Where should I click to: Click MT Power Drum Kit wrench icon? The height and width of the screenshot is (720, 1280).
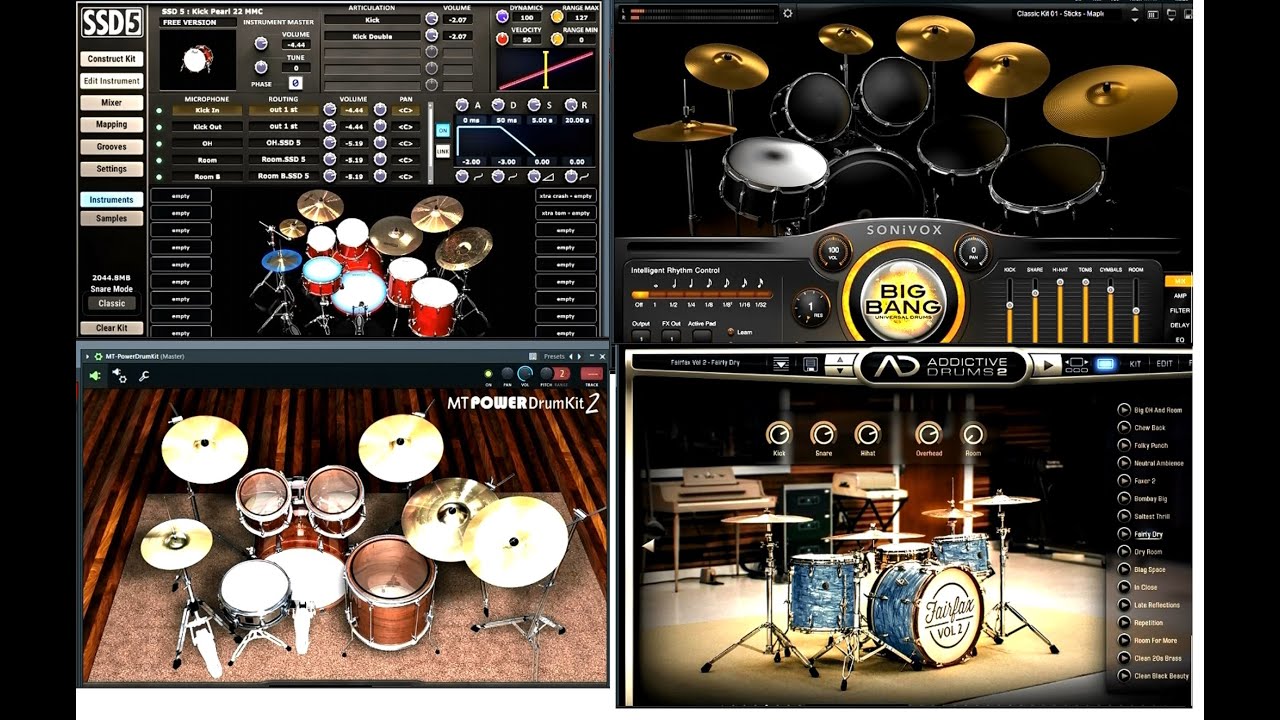click(145, 376)
